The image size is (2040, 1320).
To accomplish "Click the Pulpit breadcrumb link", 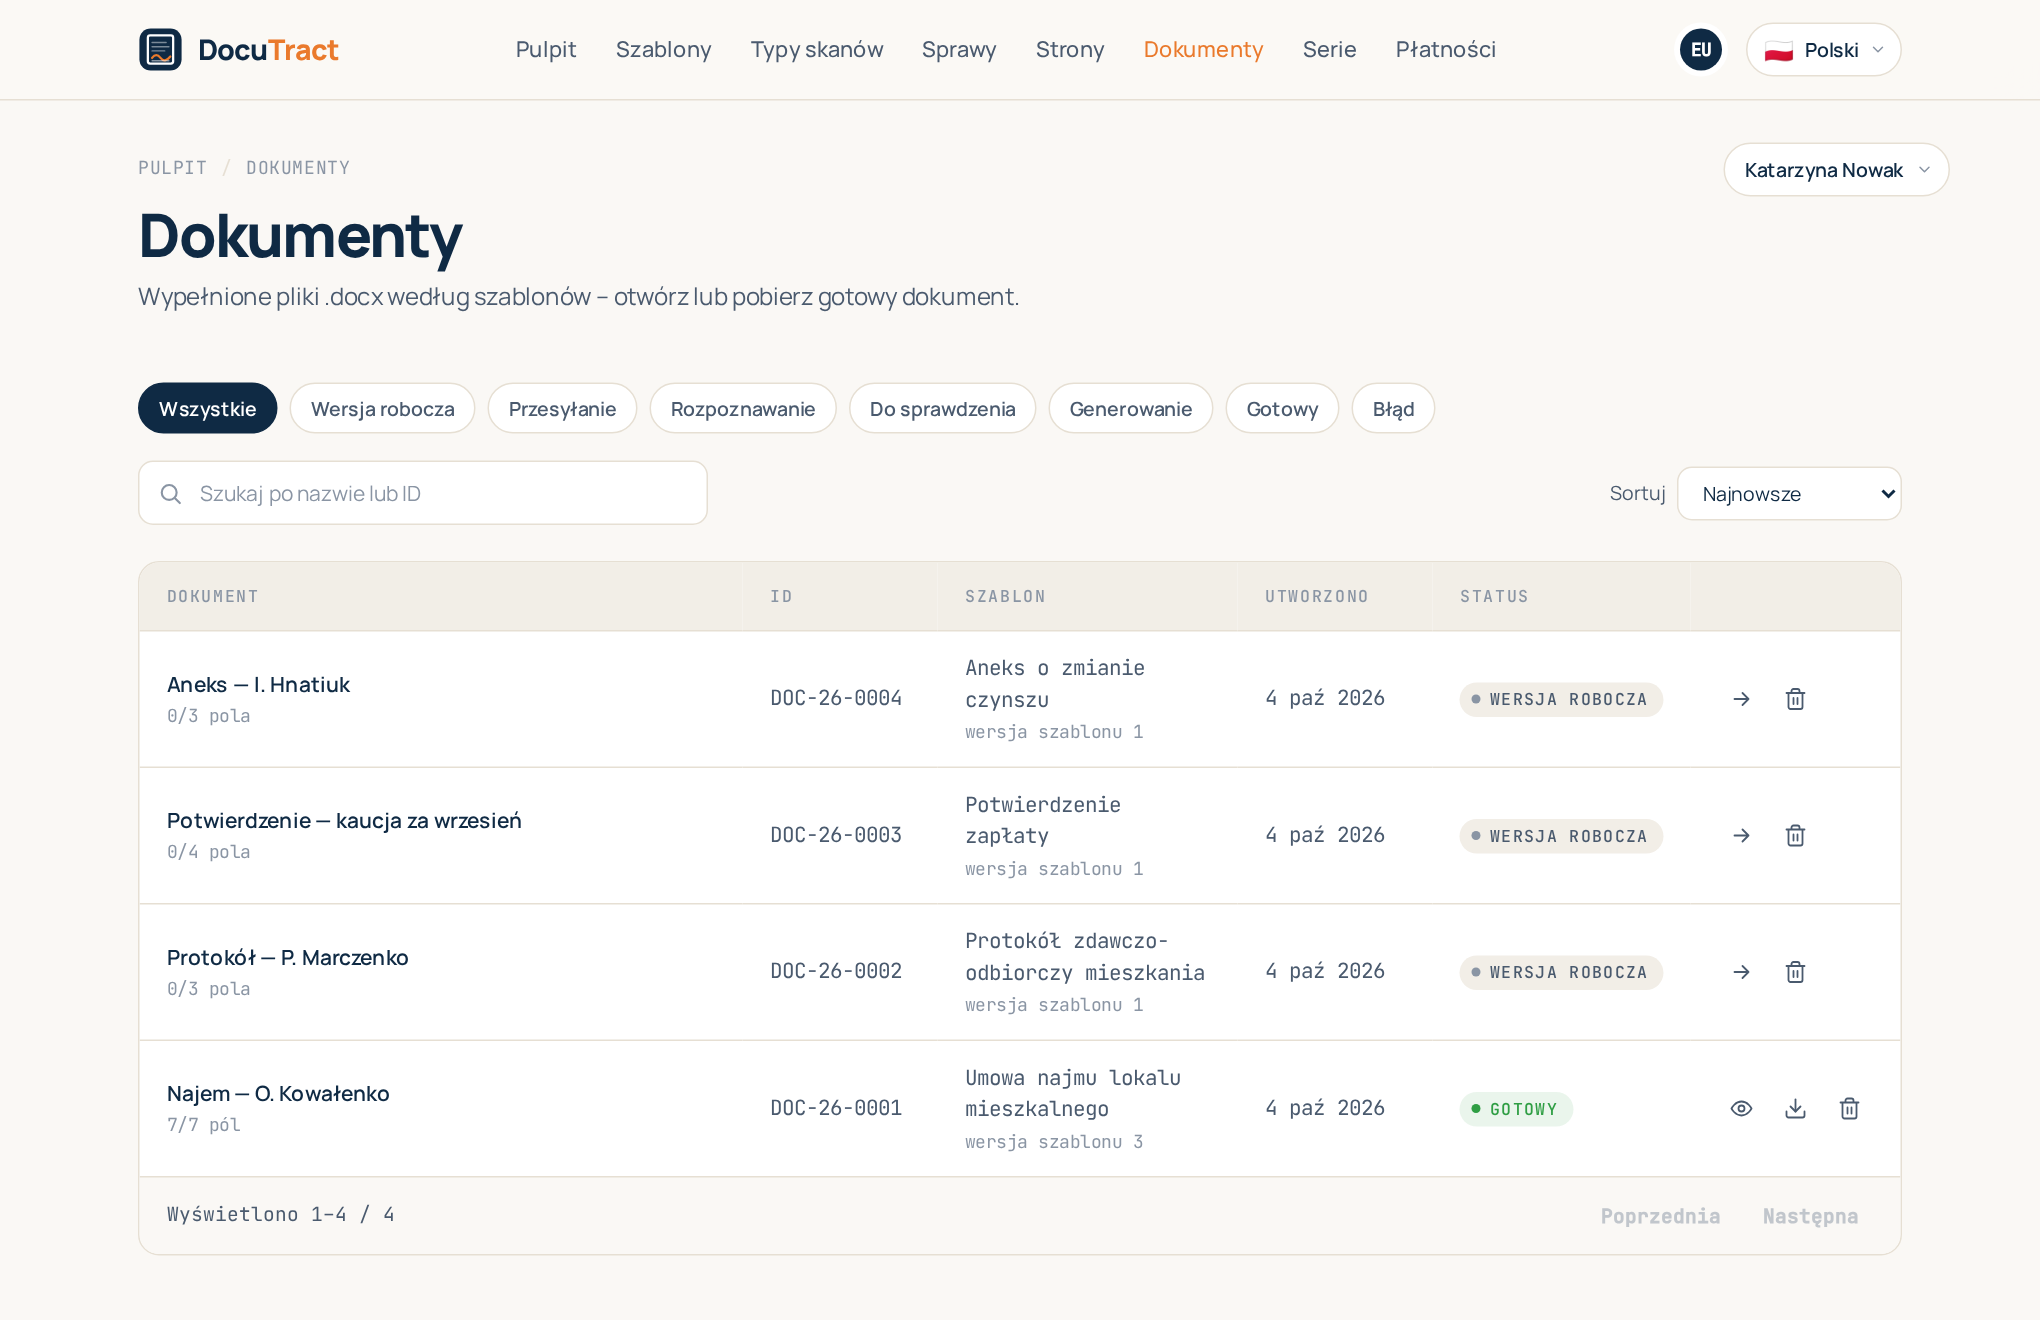I will point(172,168).
